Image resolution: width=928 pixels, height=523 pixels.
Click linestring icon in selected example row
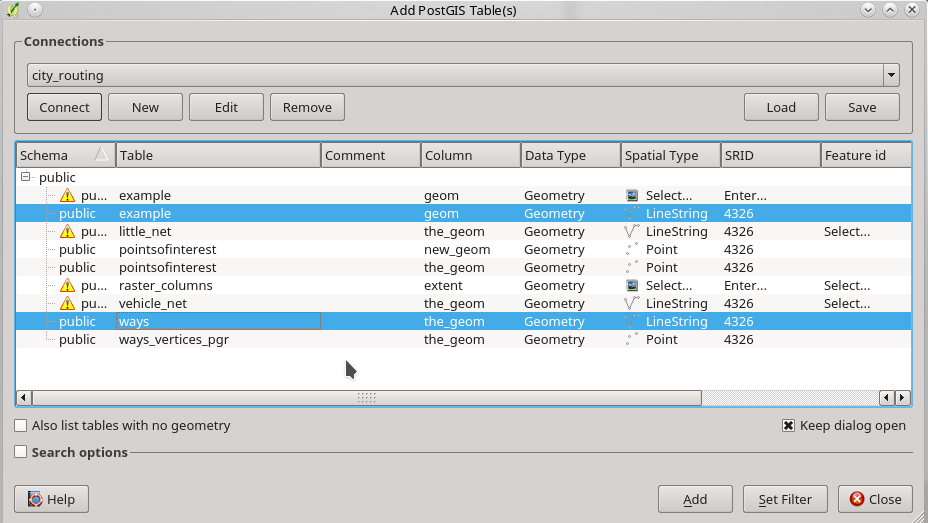click(632, 213)
